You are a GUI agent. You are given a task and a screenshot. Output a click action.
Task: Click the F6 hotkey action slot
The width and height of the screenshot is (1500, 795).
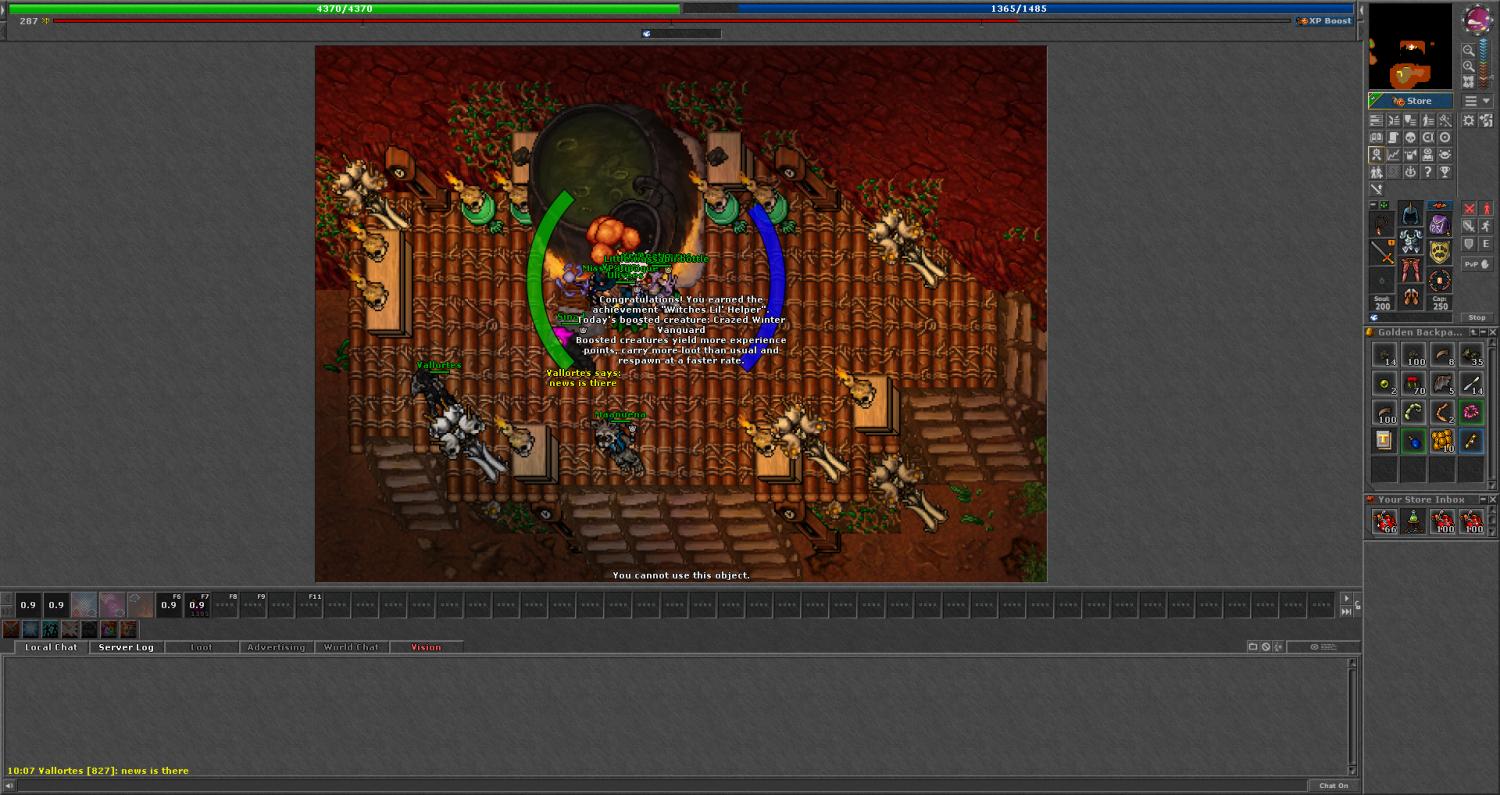[x=169, y=604]
